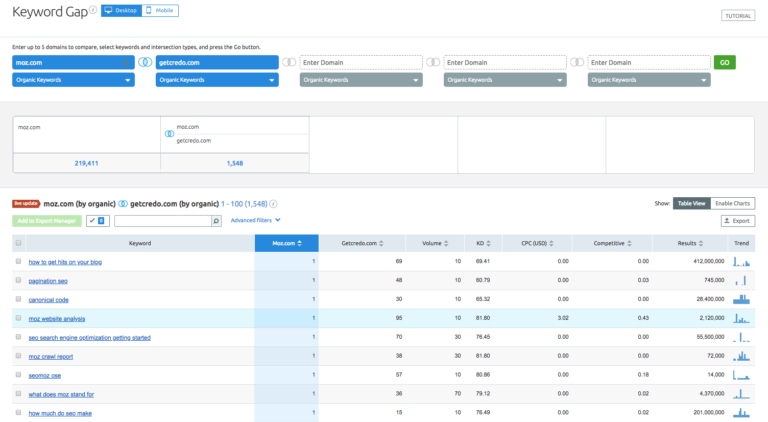The height and width of the screenshot is (422, 768).
Task: Check the box for how much do seo make
Action: click(19, 413)
